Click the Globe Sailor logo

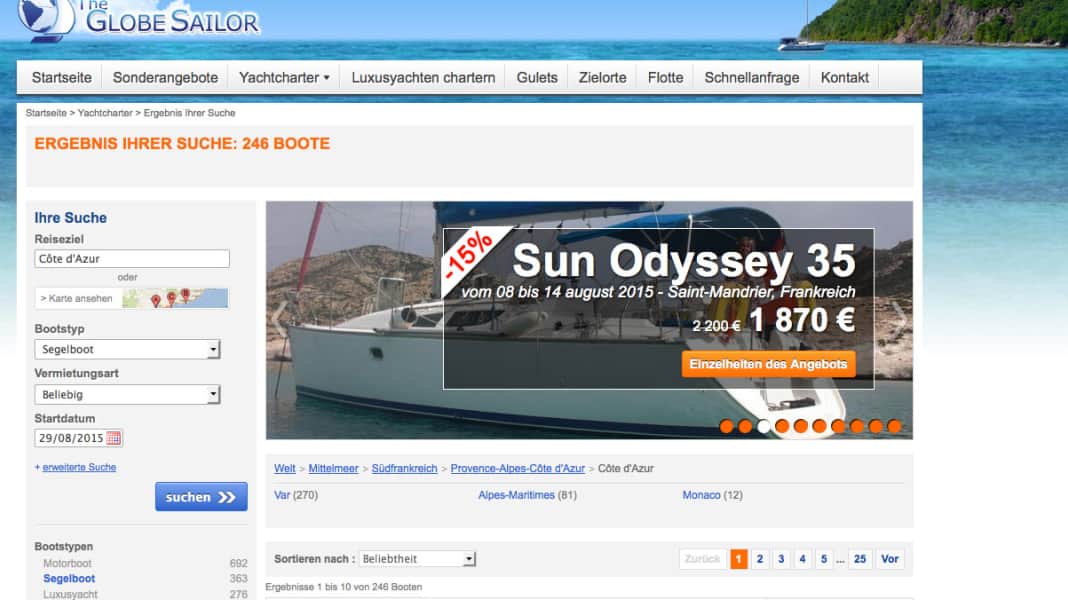(x=138, y=19)
